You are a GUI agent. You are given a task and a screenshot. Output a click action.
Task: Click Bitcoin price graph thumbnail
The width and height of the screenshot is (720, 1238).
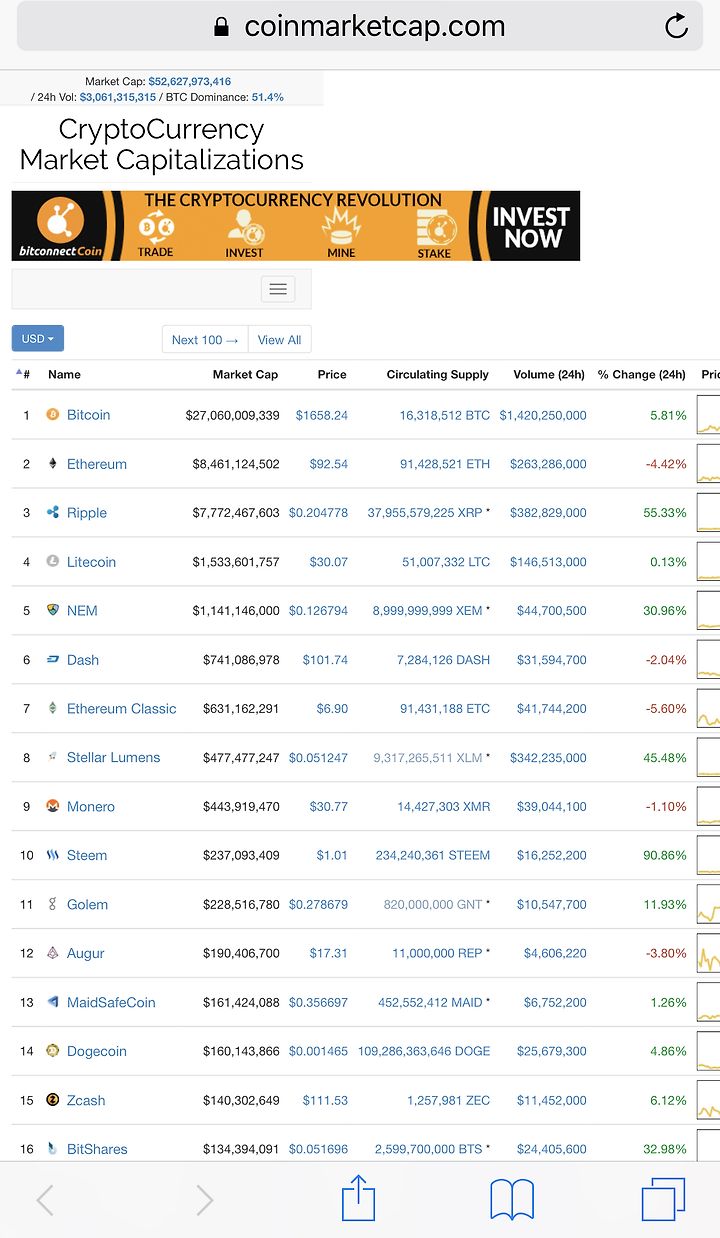[x=708, y=414]
